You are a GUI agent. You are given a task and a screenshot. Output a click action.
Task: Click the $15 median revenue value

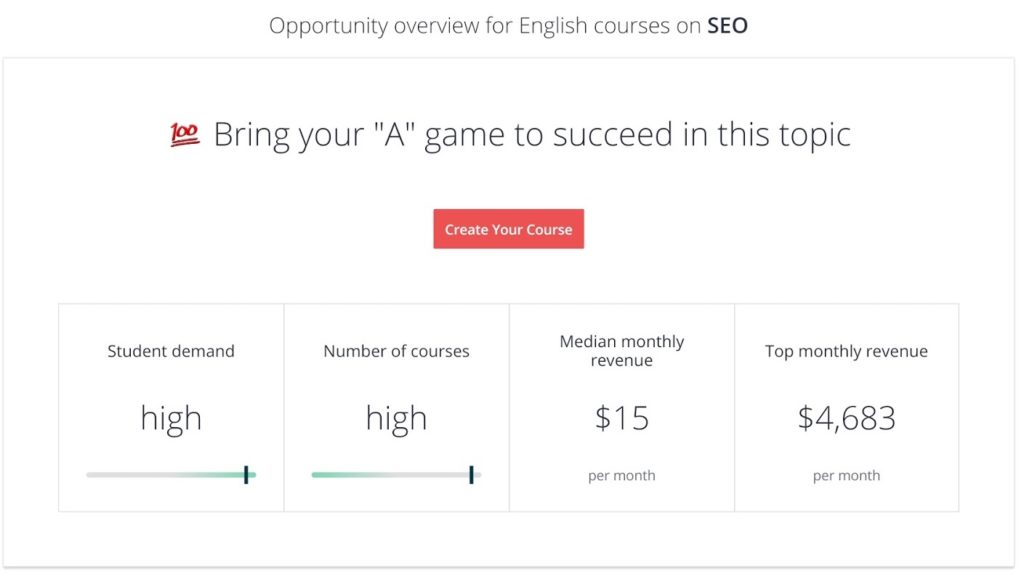(x=622, y=418)
